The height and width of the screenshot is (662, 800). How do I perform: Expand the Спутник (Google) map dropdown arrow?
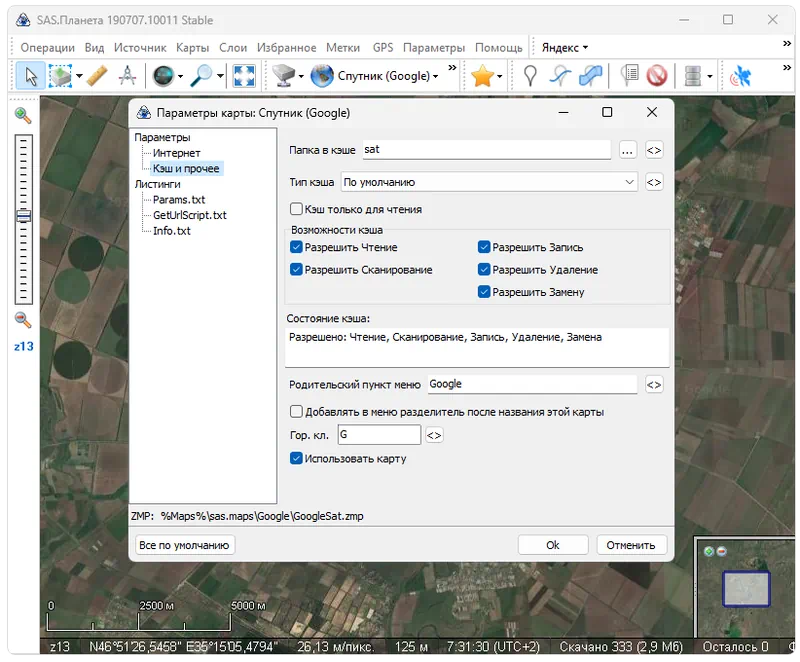pyautogui.click(x=436, y=77)
